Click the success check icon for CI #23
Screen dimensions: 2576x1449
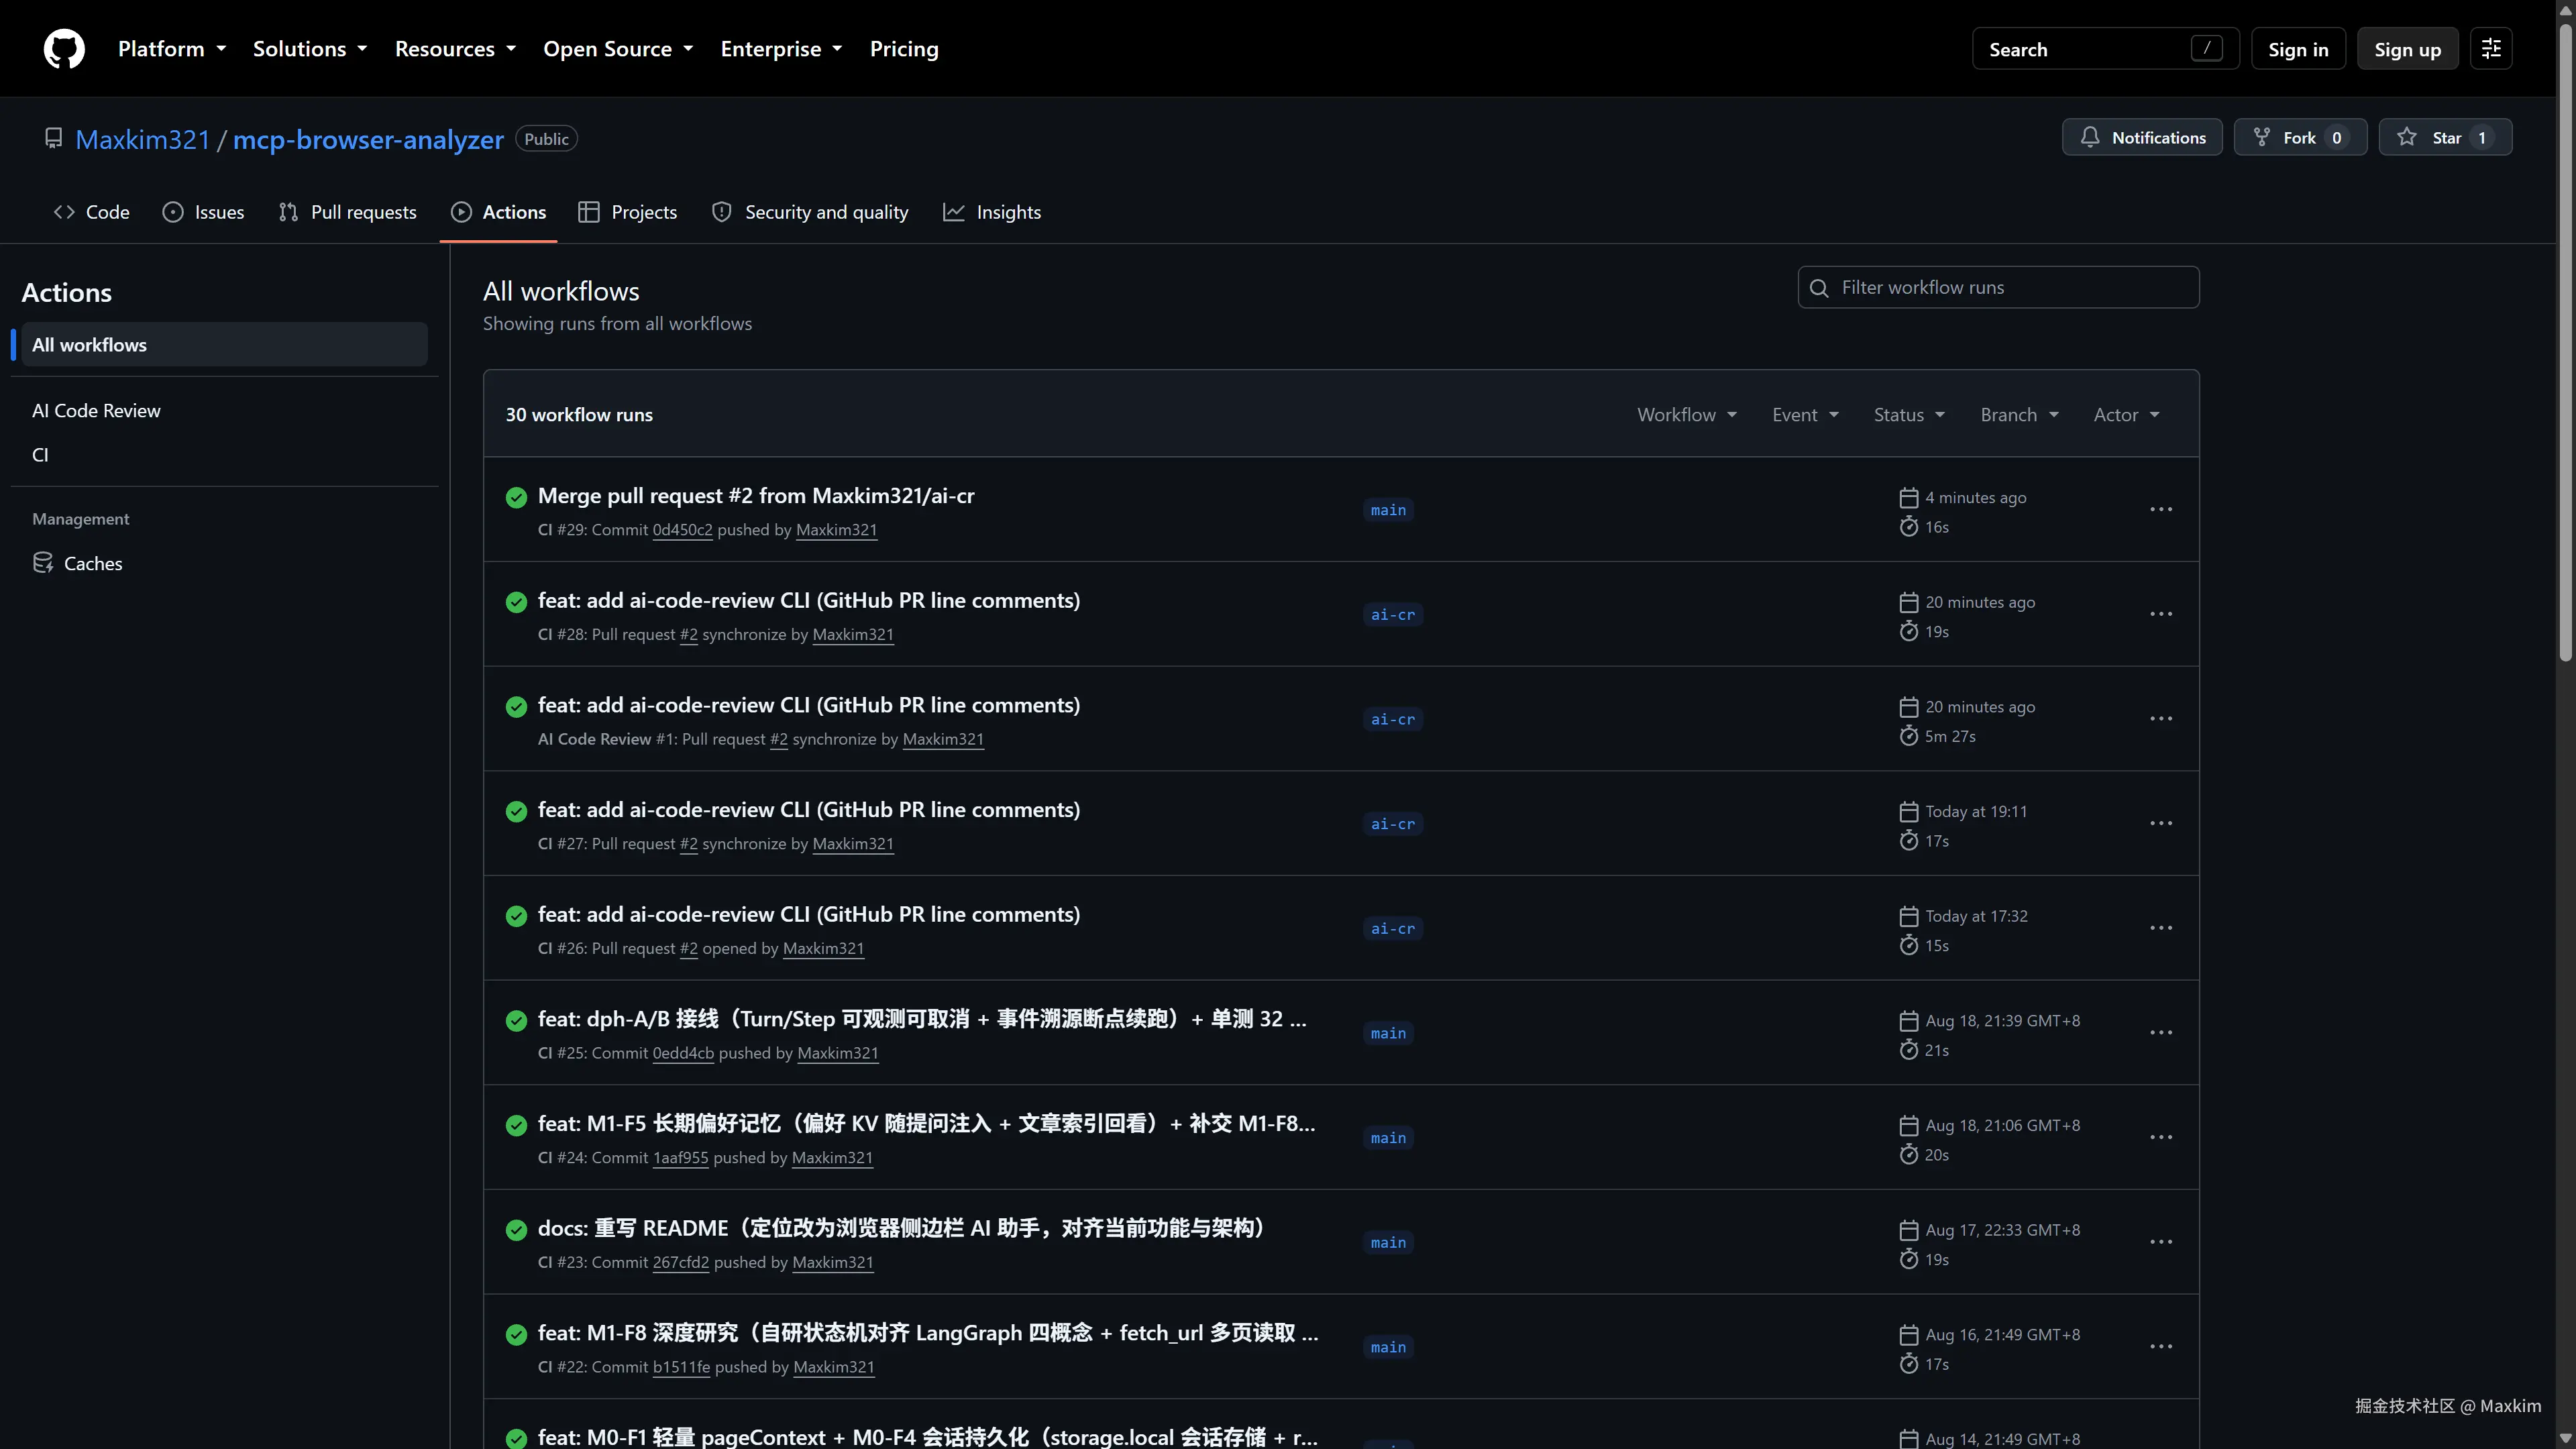pos(516,1230)
